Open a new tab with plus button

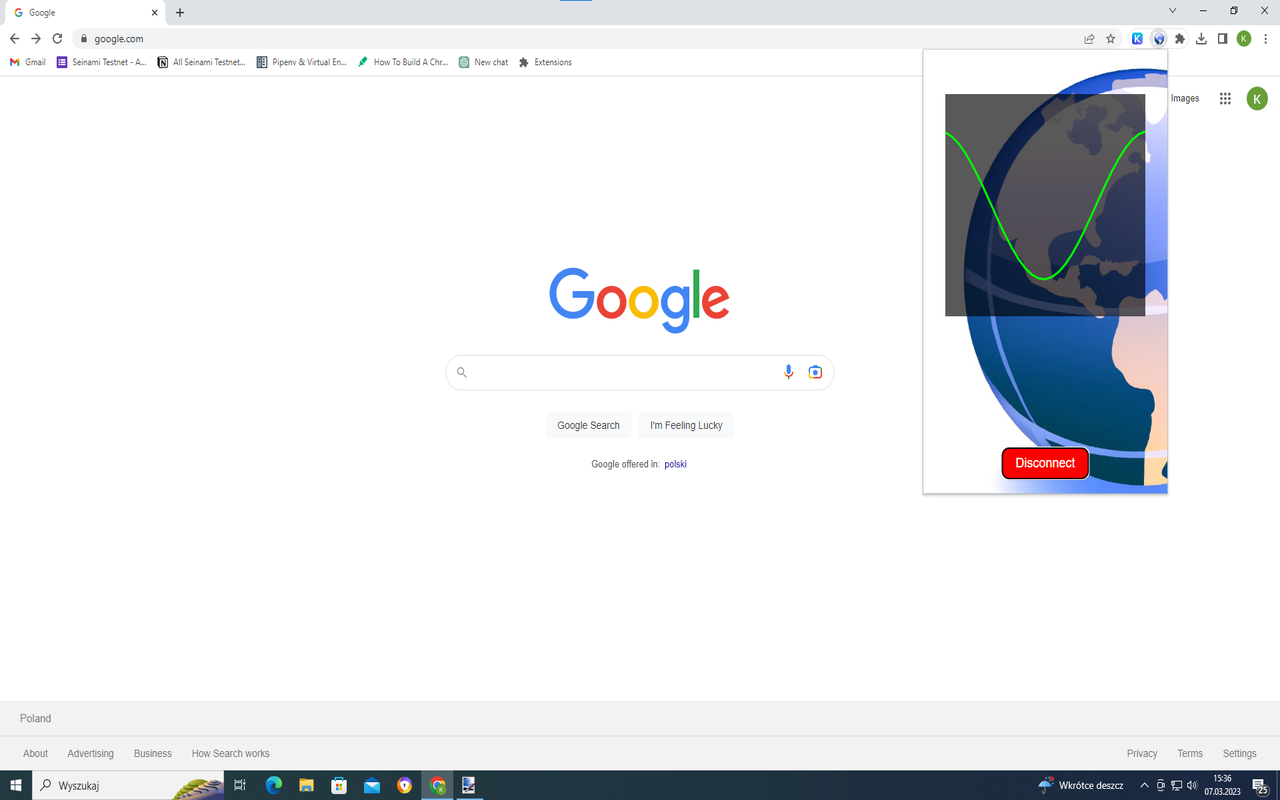click(x=180, y=13)
